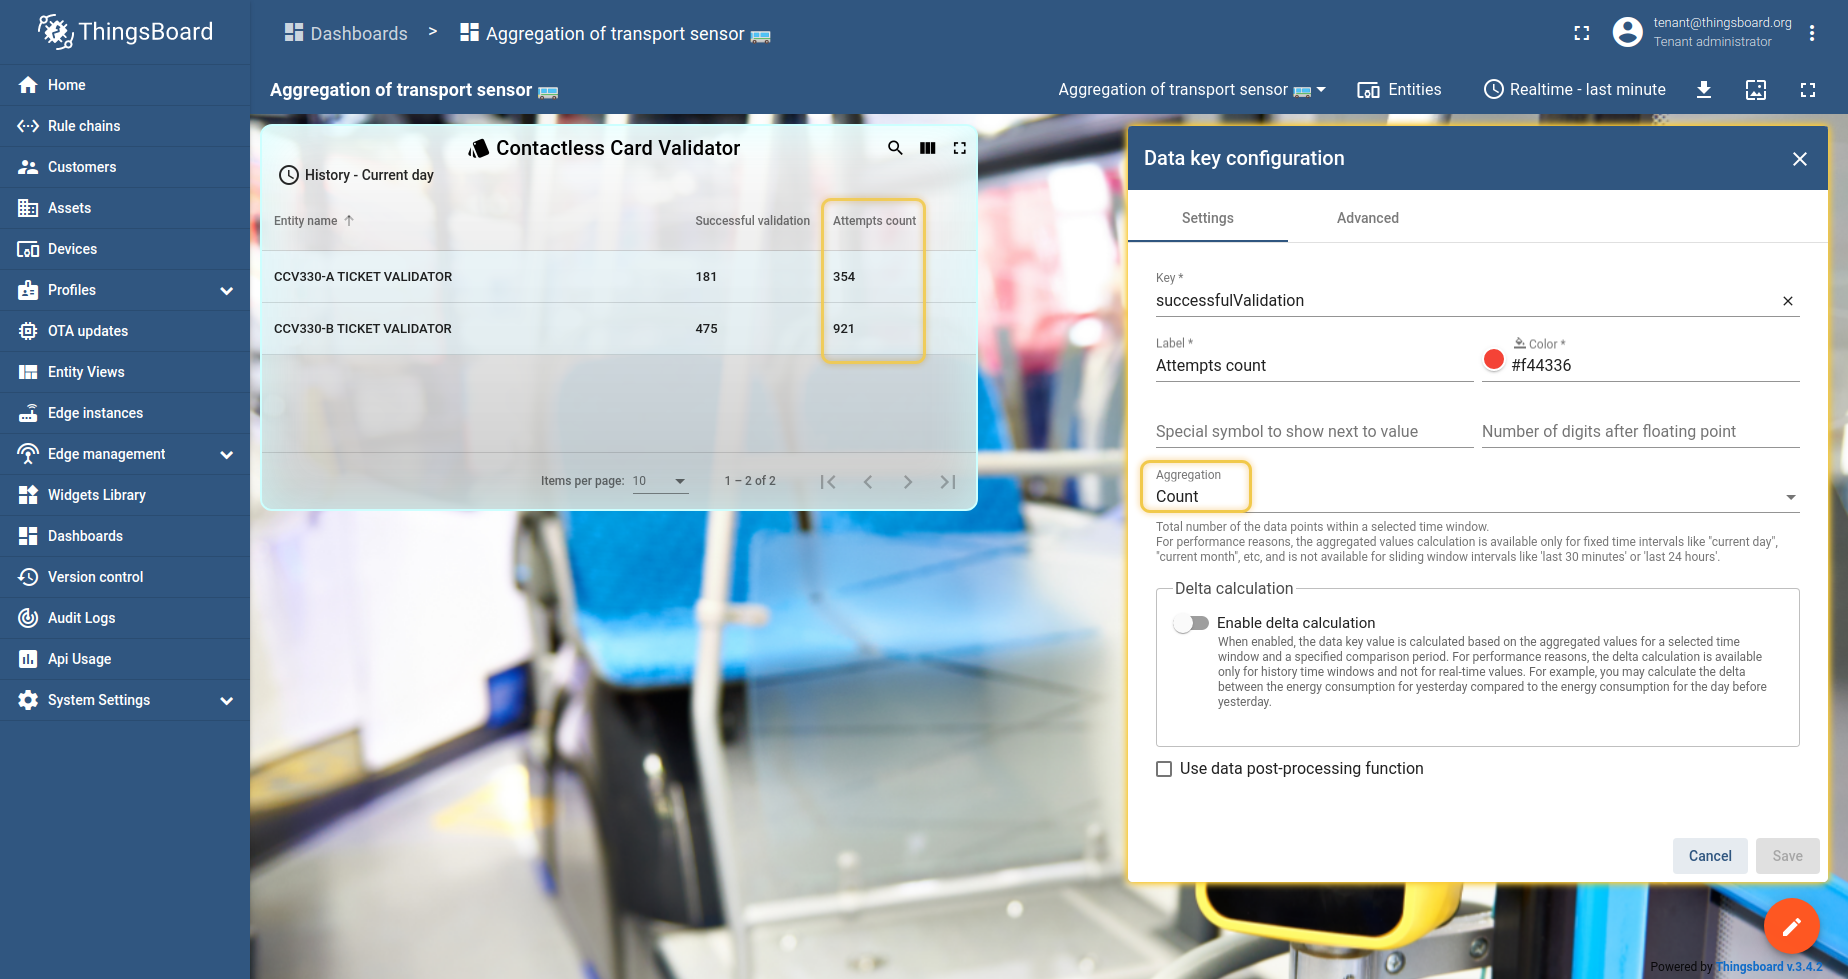The image size is (1848, 979).
Task: Open Widgets Library
Action: 125,495
